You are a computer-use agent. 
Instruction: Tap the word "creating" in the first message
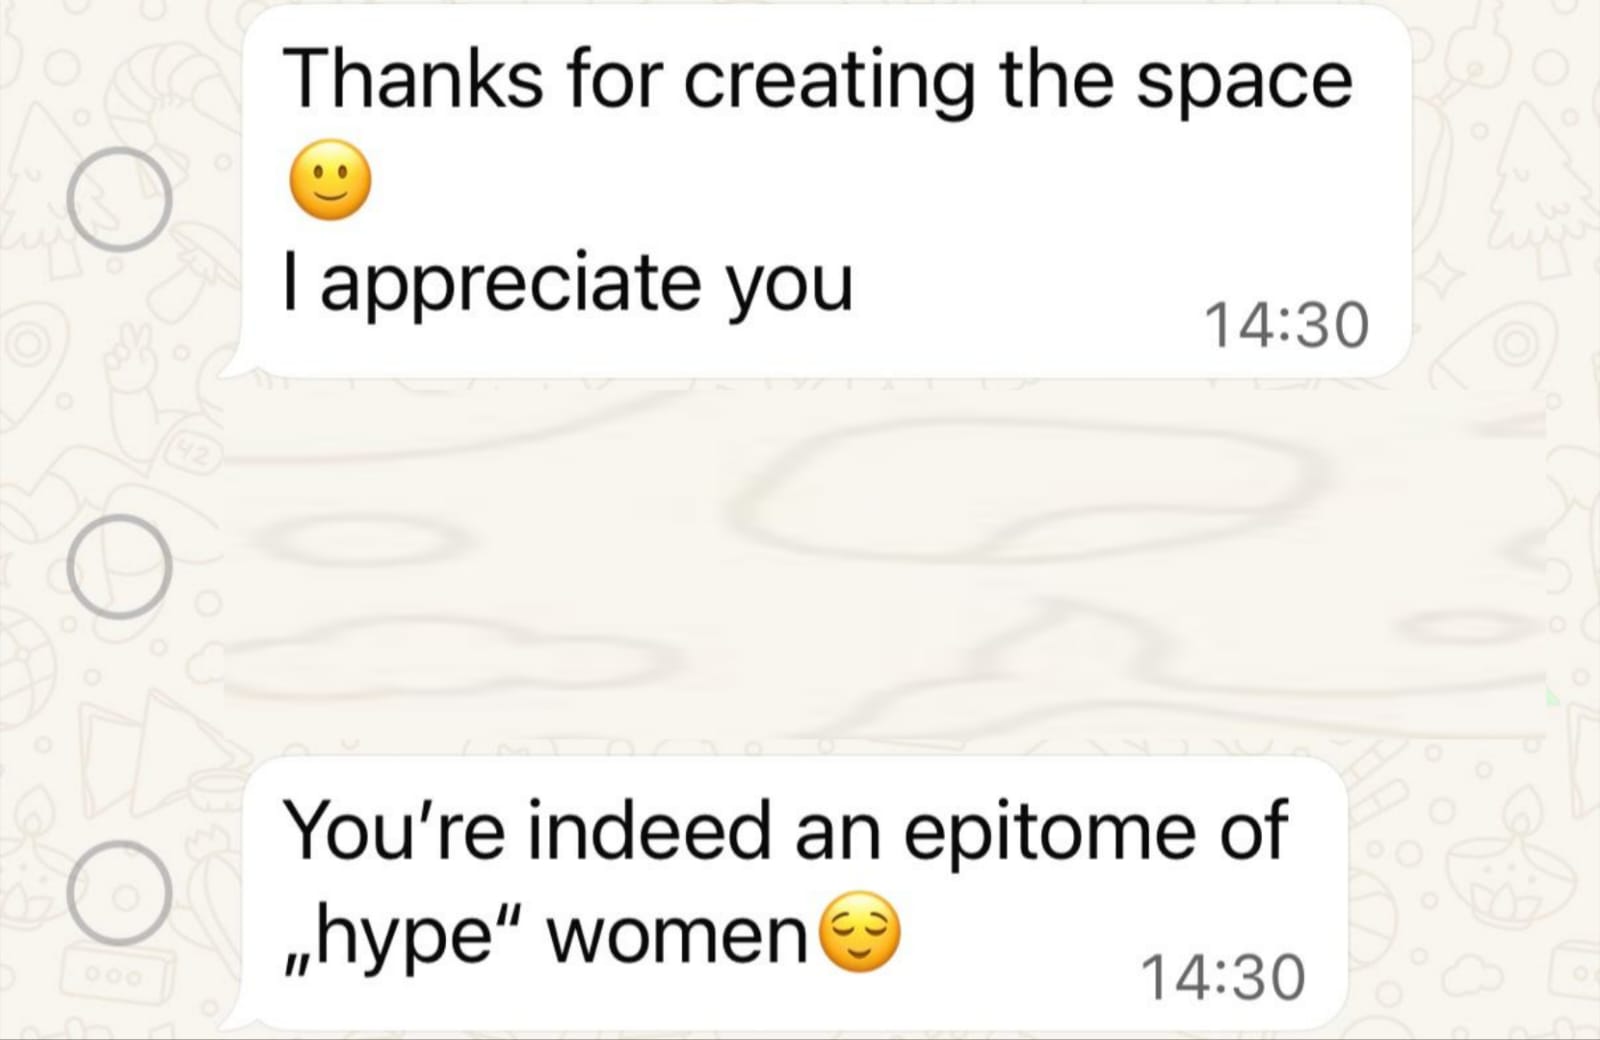tap(828, 79)
